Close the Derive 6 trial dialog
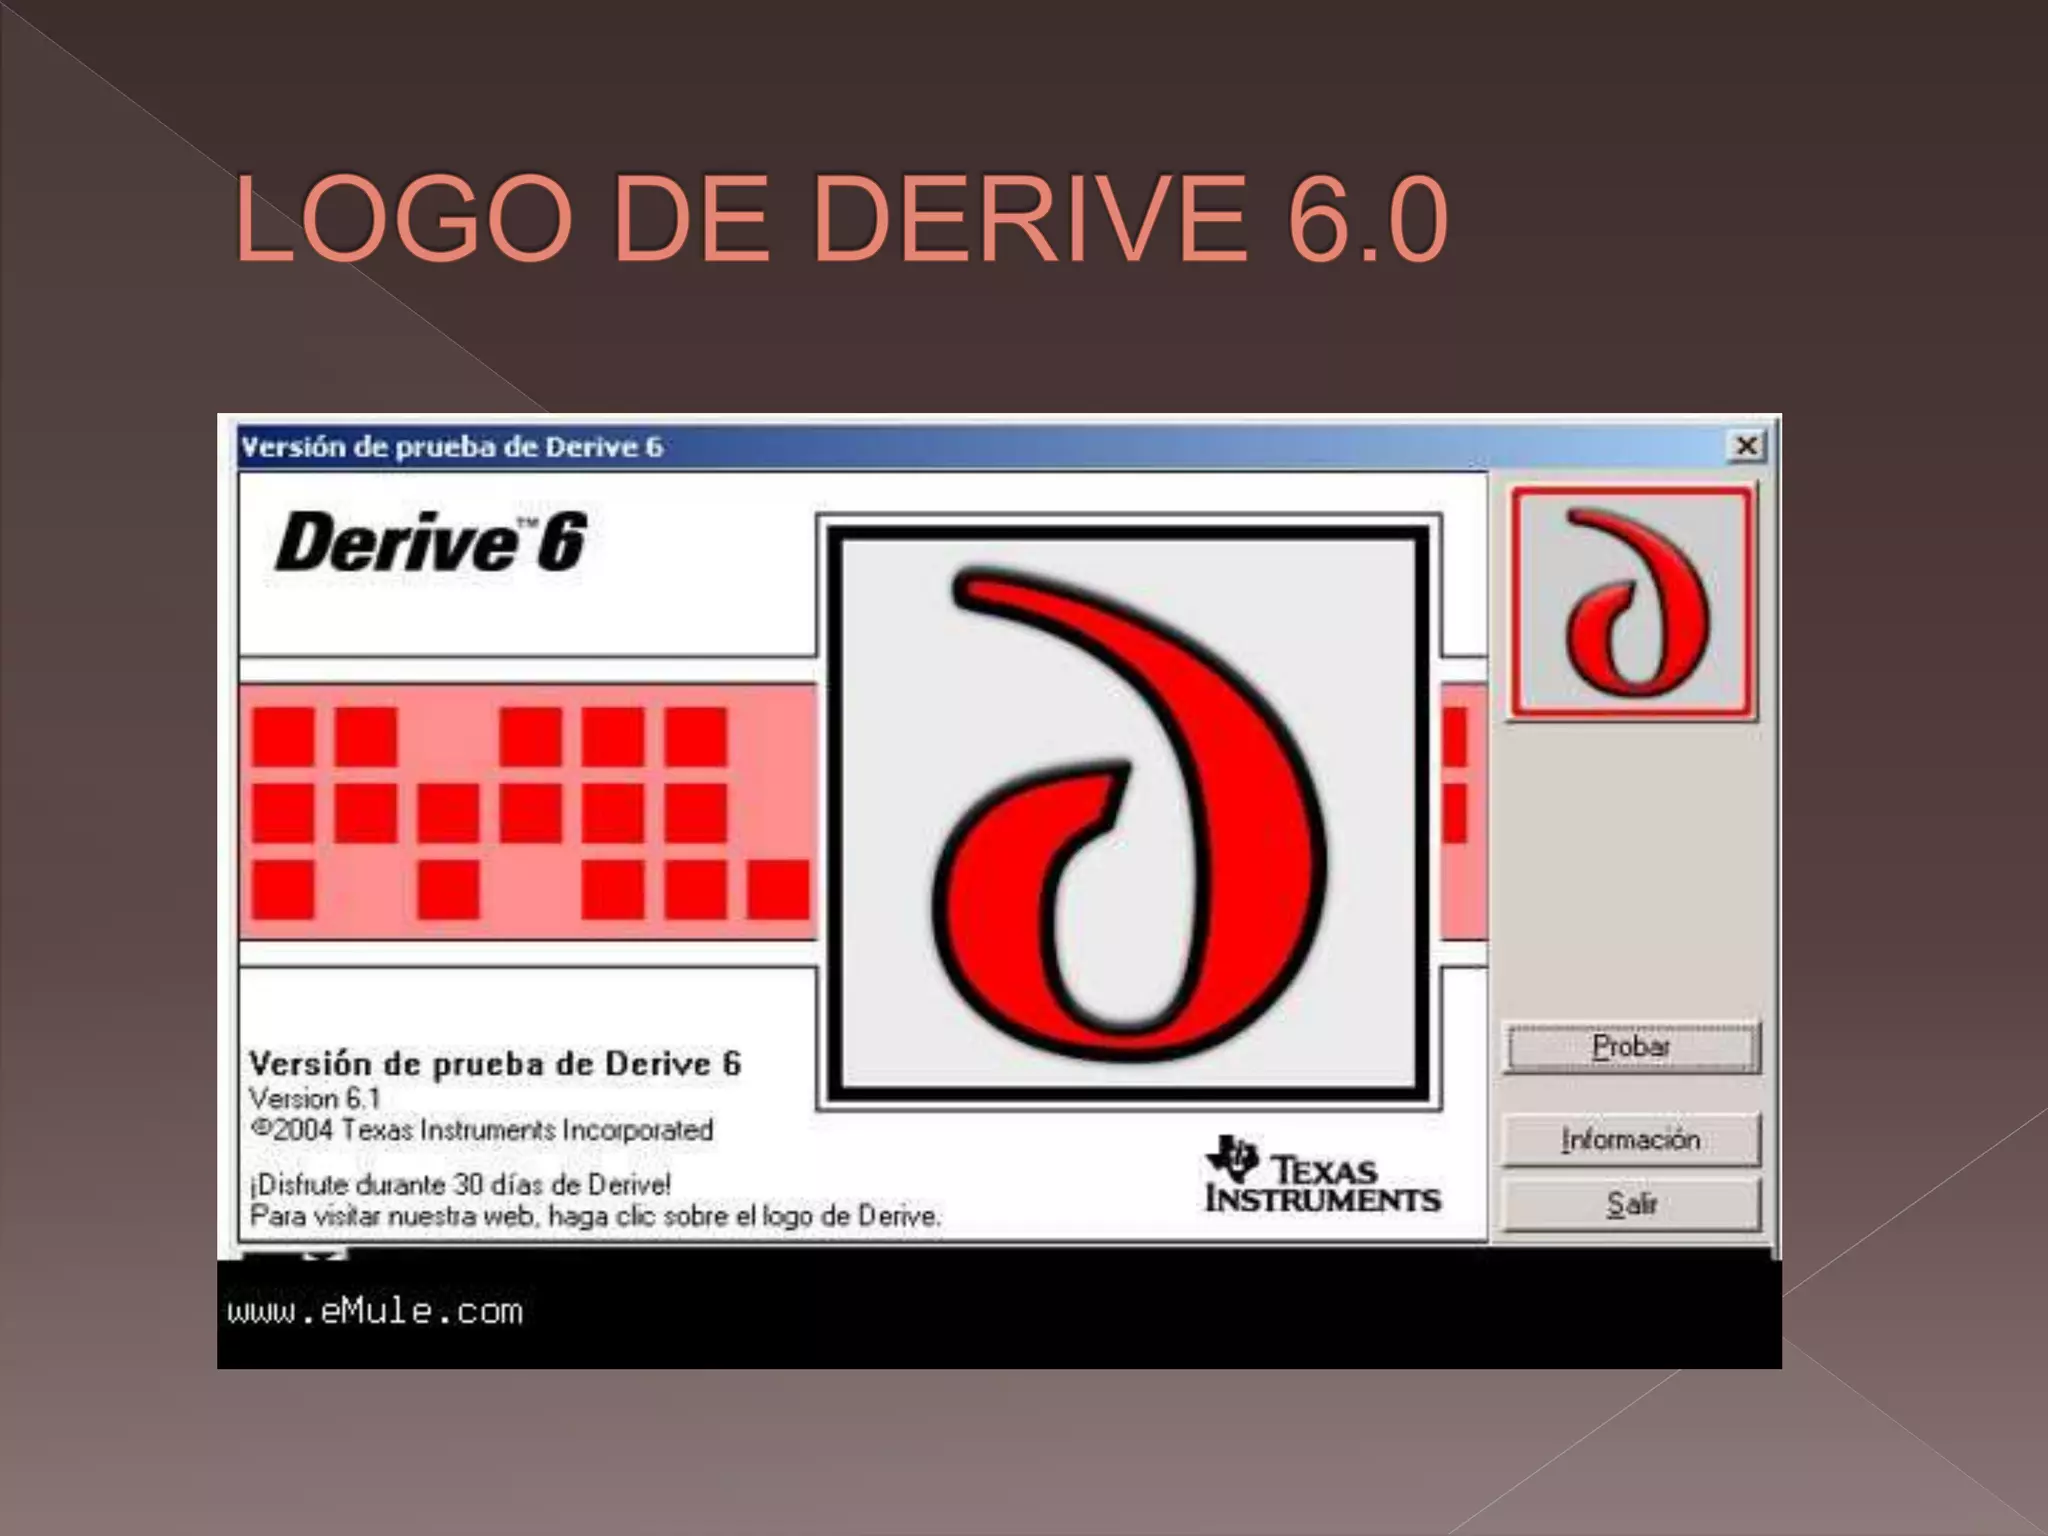The width and height of the screenshot is (2048, 1536). 1746,446
